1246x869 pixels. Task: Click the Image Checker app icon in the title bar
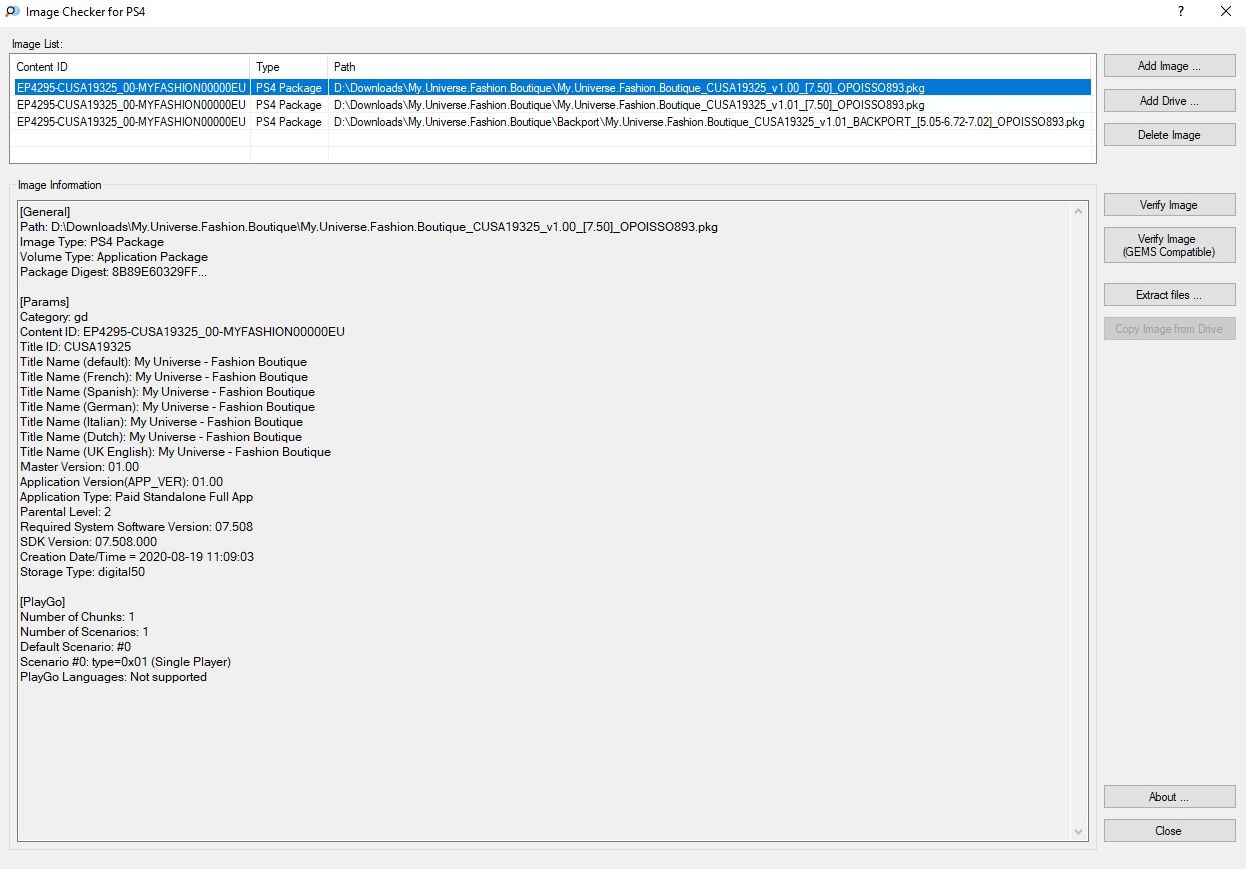coord(11,12)
